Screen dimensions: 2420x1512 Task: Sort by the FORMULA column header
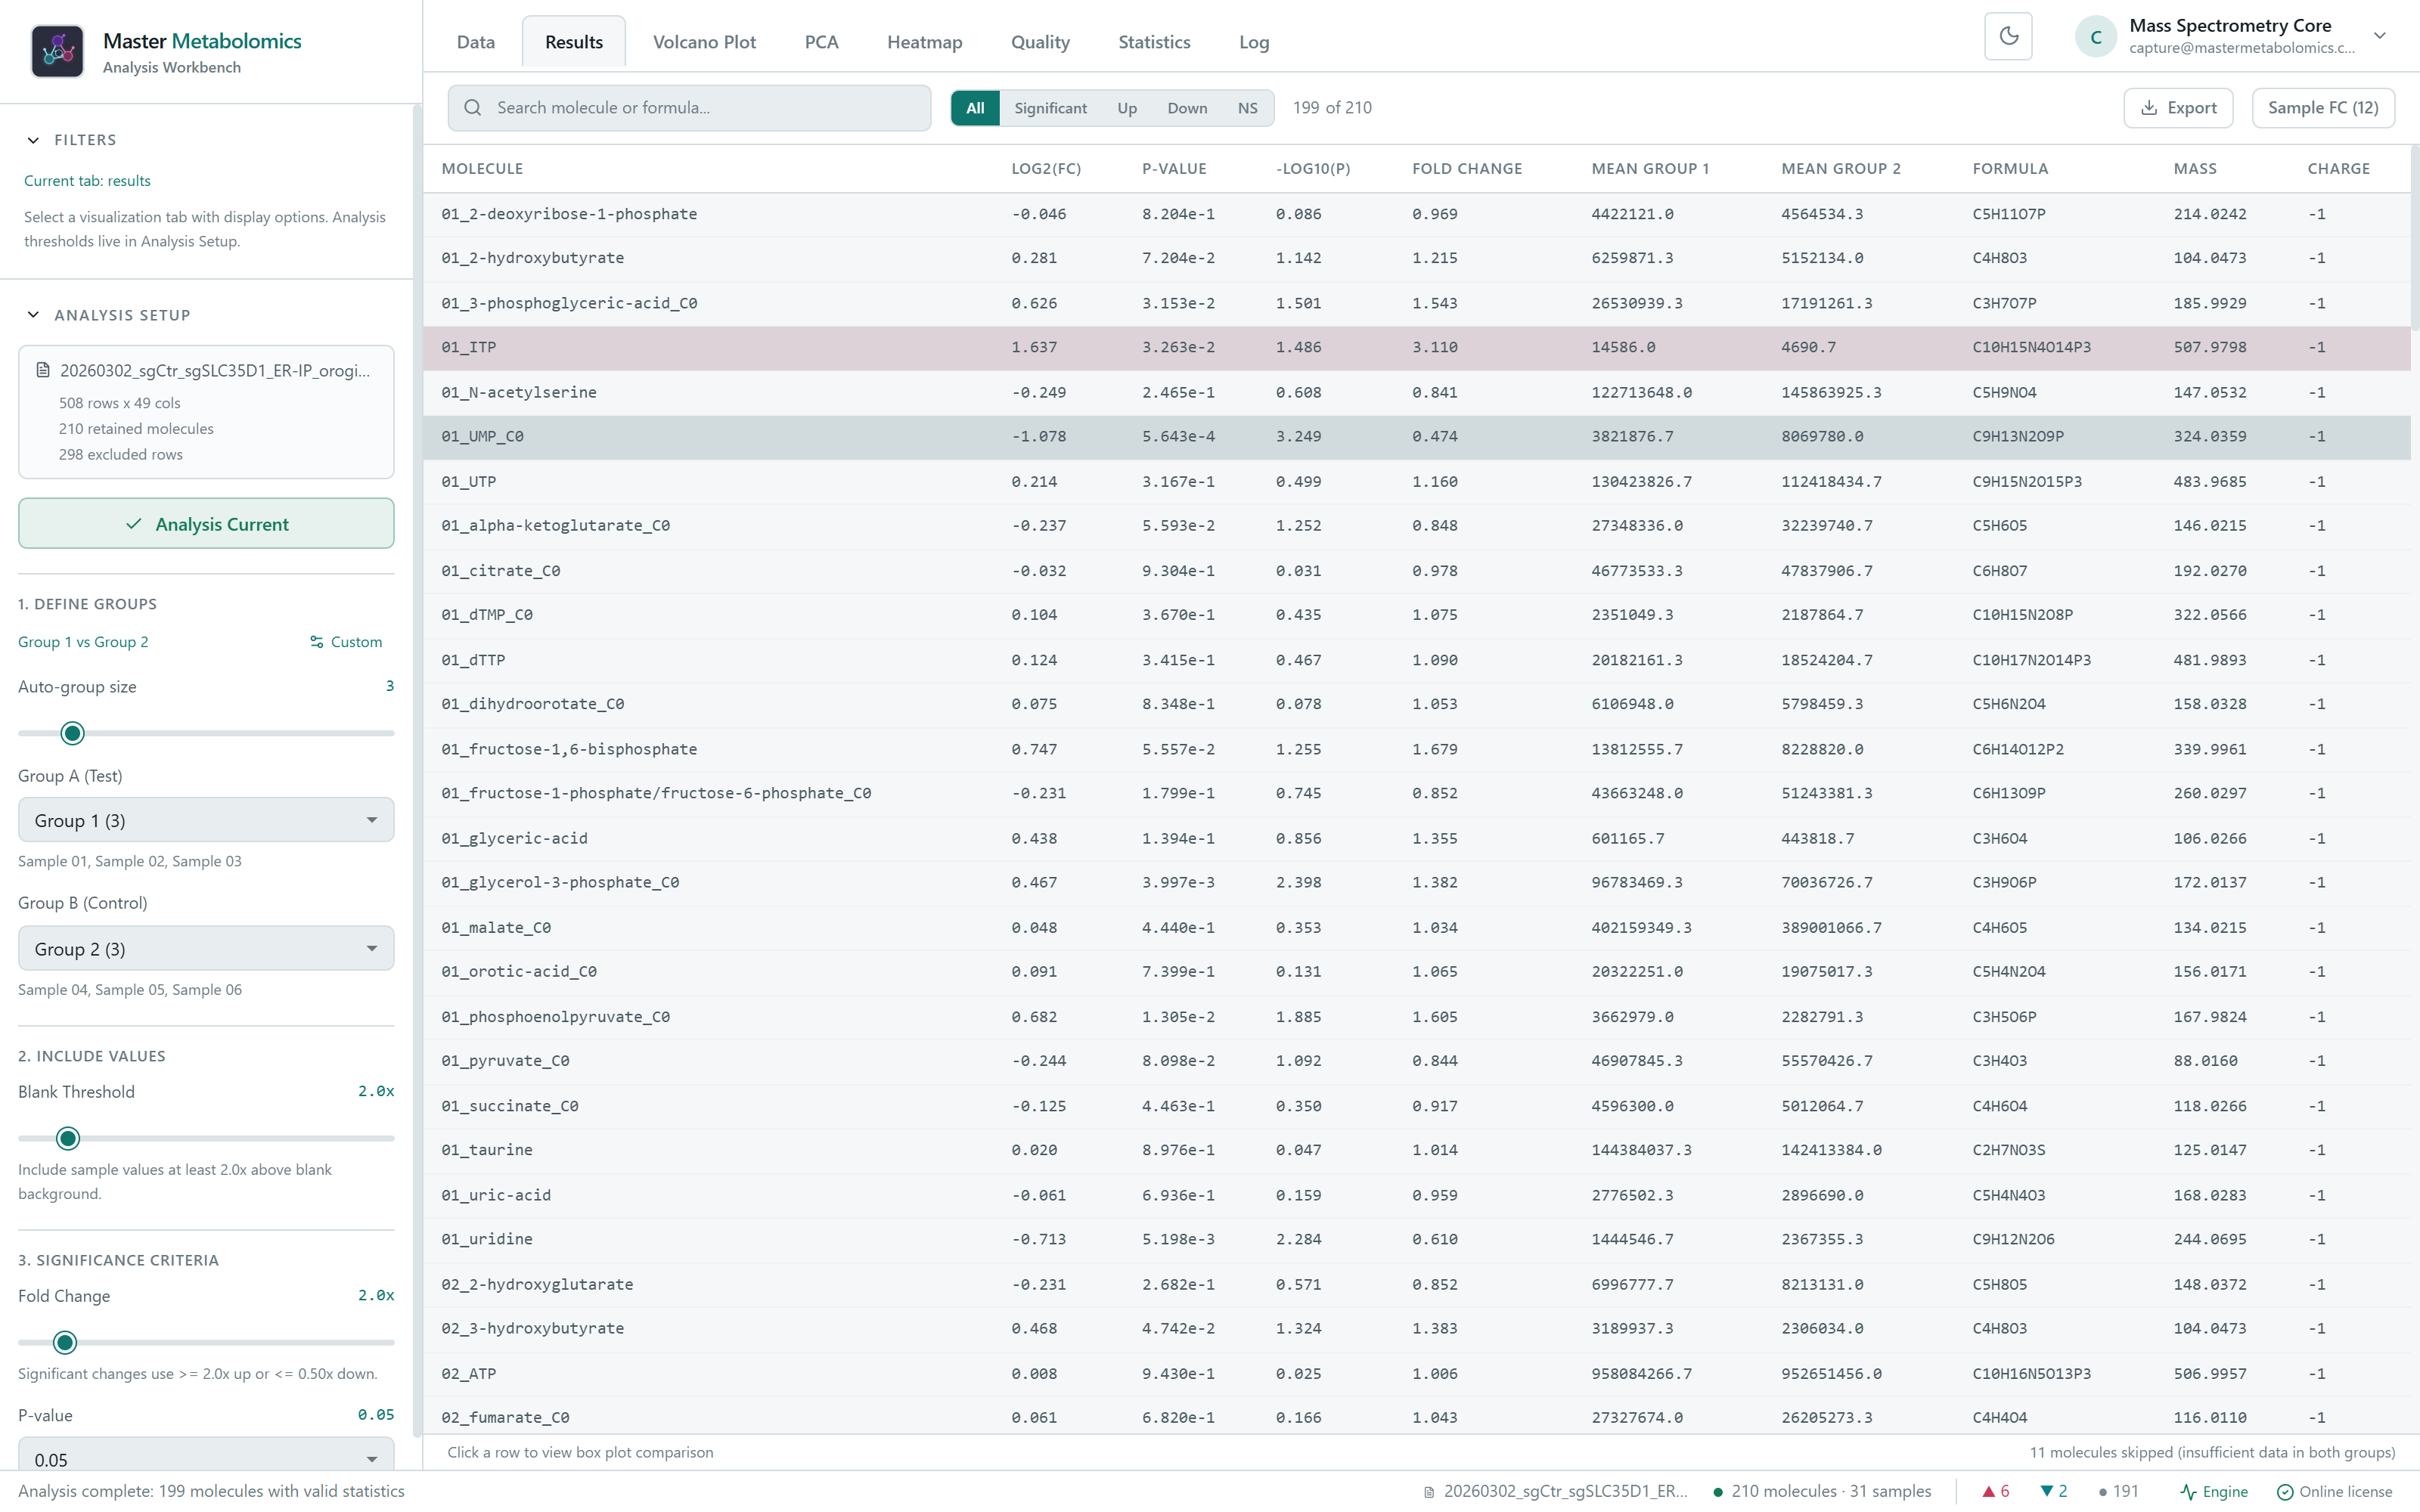click(x=2010, y=169)
